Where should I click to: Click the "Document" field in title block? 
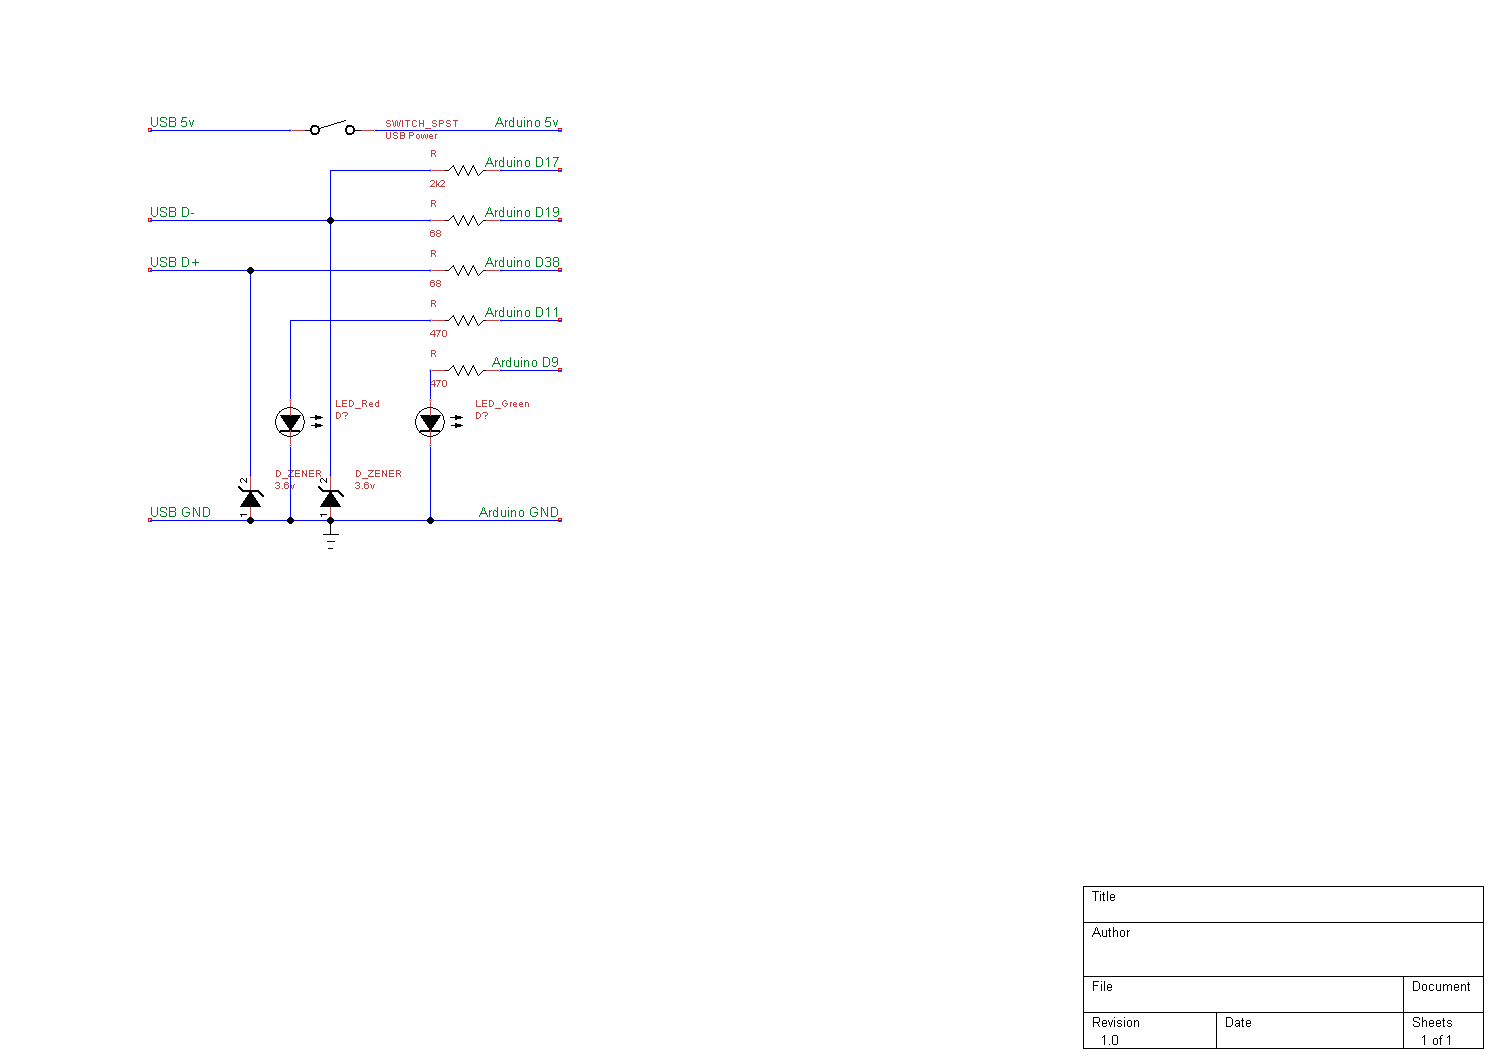tap(1443, 994)
